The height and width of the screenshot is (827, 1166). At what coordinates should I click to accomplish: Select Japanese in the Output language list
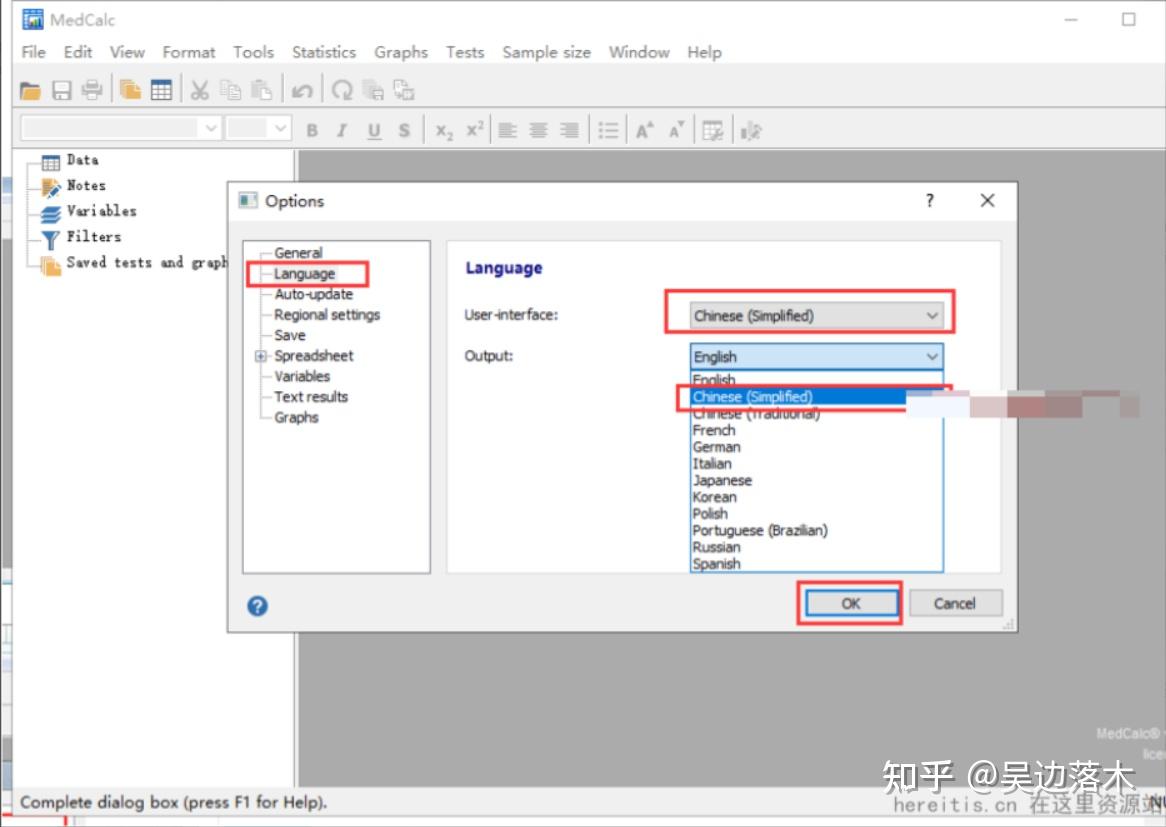coord(722,480)
